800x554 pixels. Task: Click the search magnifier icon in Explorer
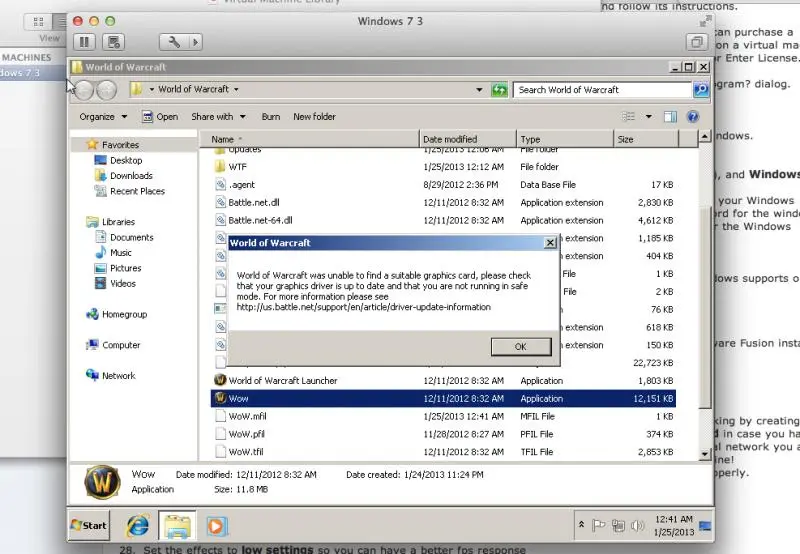pyautogui.click(x=701, y=90)
